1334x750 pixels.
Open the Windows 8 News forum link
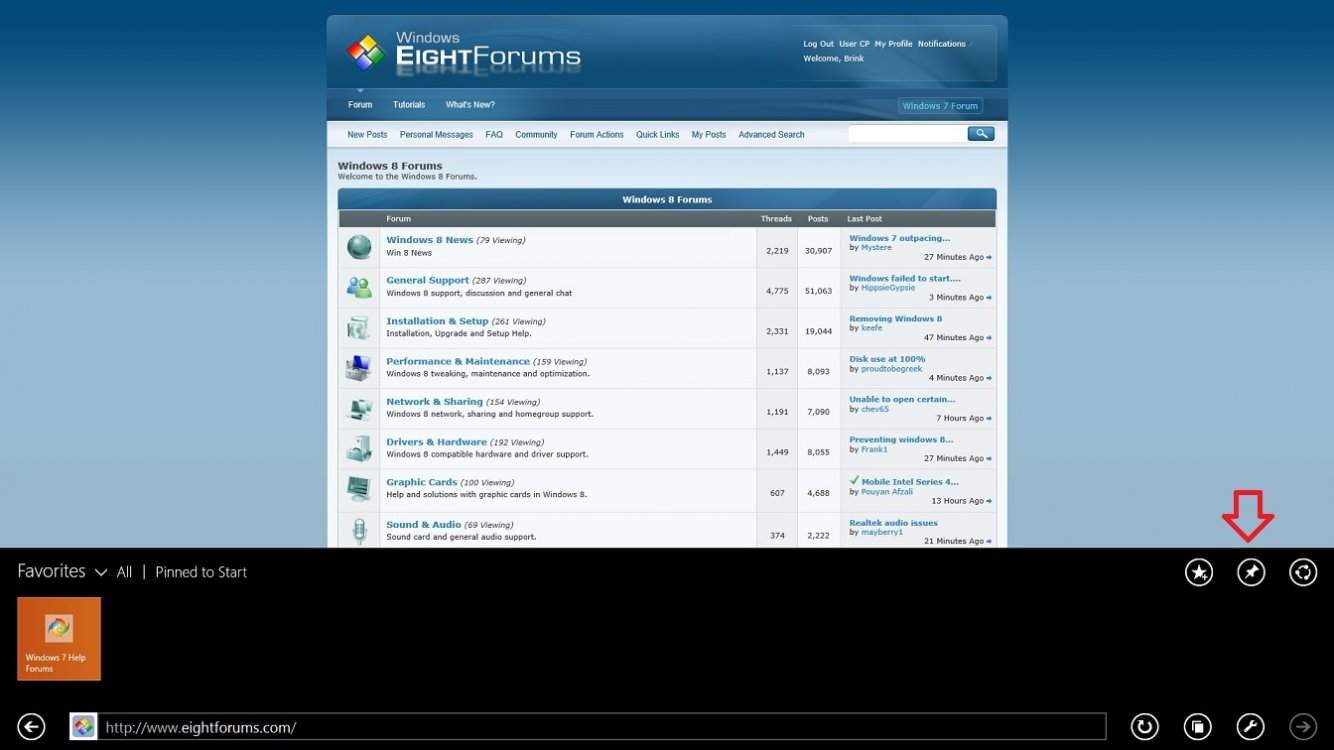click(430, 240)
